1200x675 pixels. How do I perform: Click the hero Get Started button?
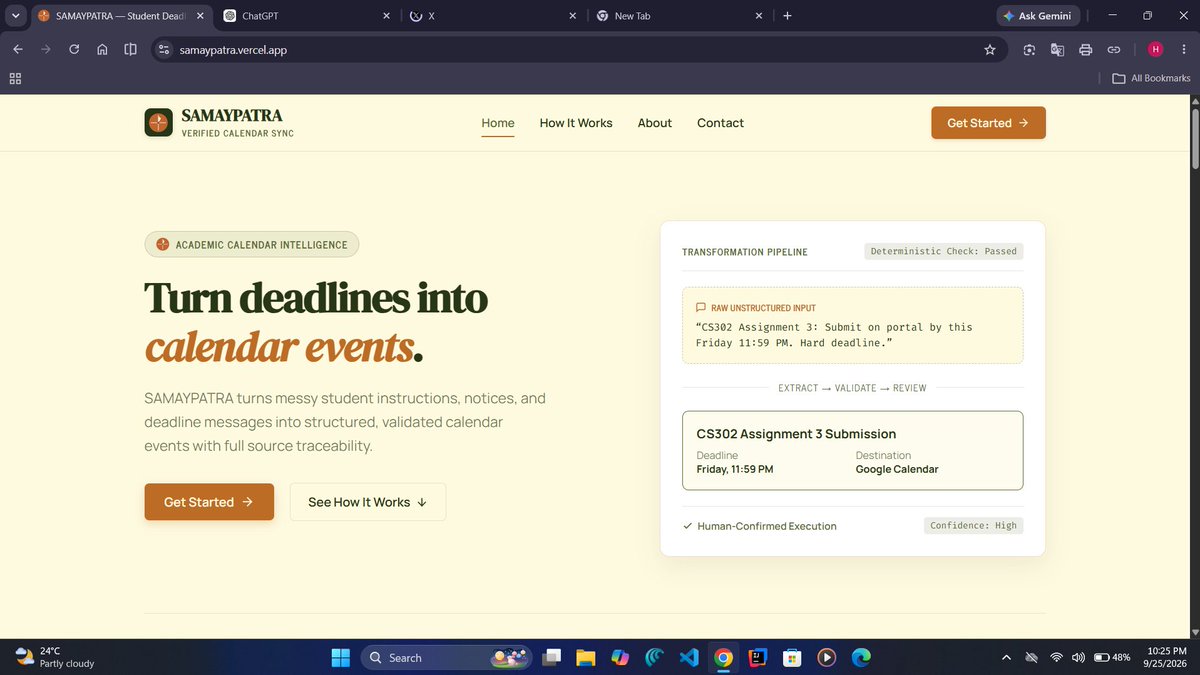209,502
